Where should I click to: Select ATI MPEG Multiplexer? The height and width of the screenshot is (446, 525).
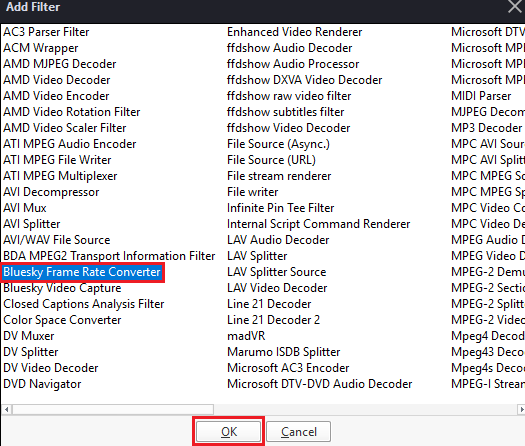coord(60,176)
